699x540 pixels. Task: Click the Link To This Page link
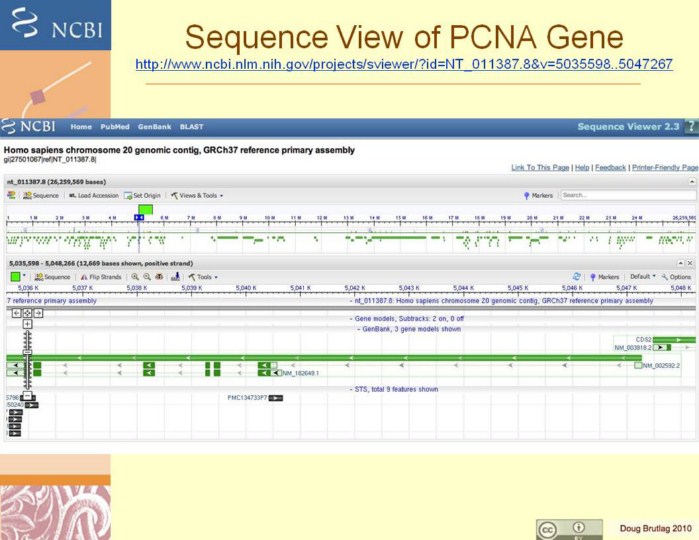click(x=539, y=168)
